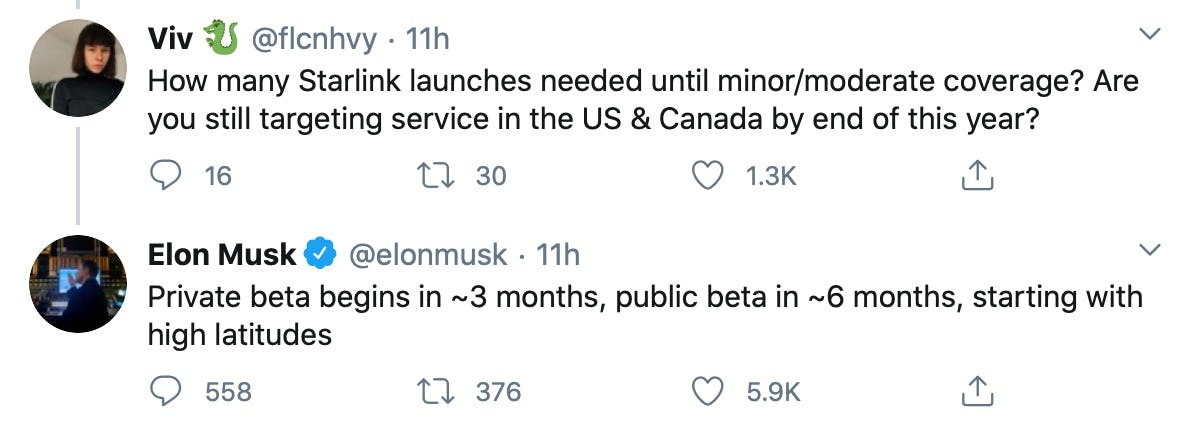
Task: Click the @elonmusk handle
Action: (x=427, y=255)
